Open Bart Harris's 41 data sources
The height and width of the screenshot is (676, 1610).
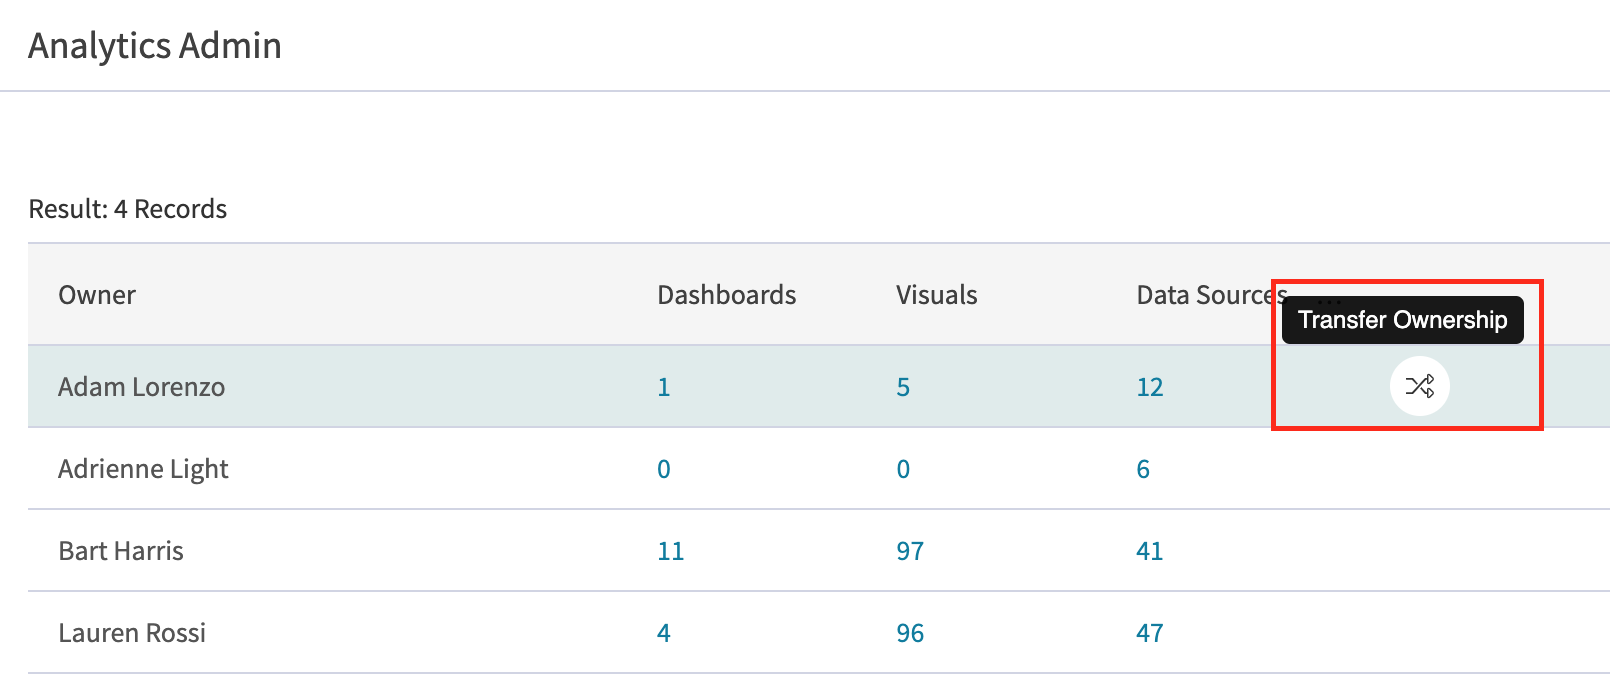tap(1150, 551)
